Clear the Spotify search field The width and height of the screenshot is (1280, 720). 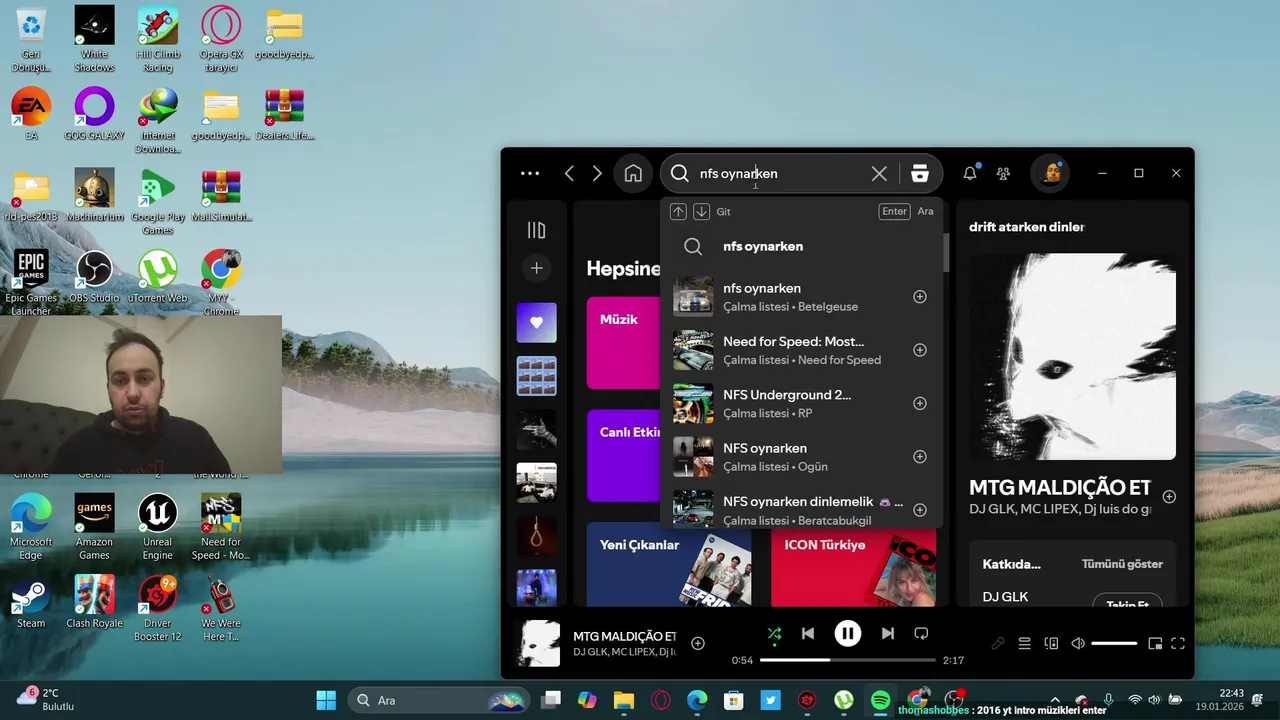point(879,173)
